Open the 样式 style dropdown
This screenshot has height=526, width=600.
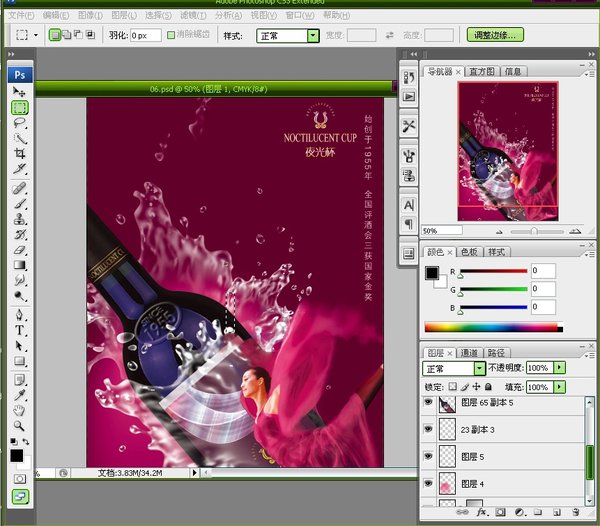coord(313,36)
